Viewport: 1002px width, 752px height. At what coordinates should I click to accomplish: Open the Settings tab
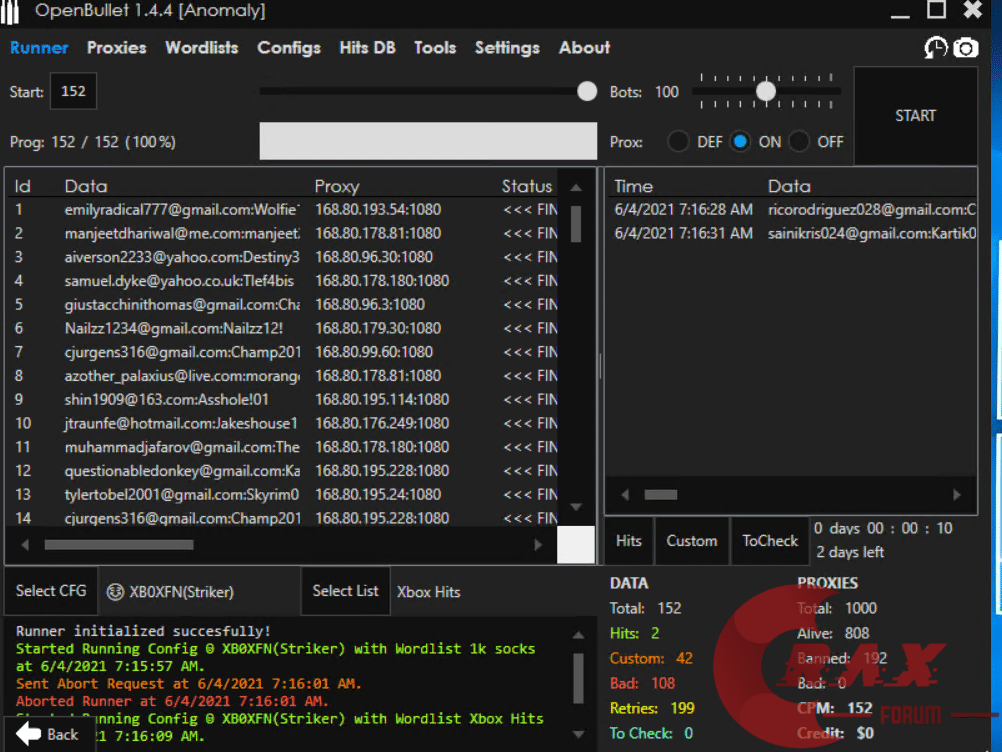507,47
